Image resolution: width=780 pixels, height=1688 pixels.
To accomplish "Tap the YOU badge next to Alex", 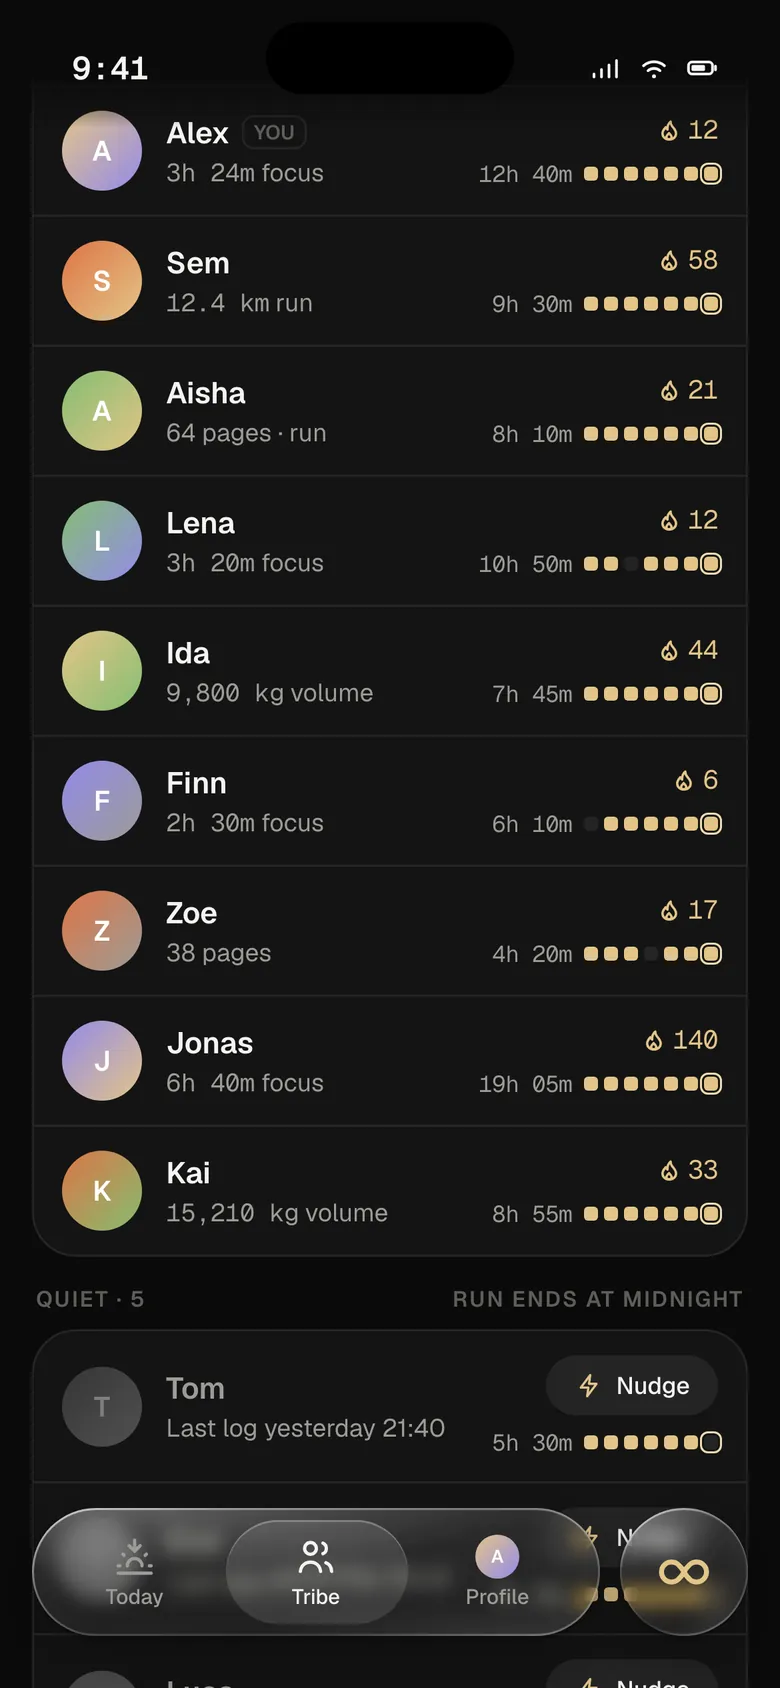I will 274,132.
